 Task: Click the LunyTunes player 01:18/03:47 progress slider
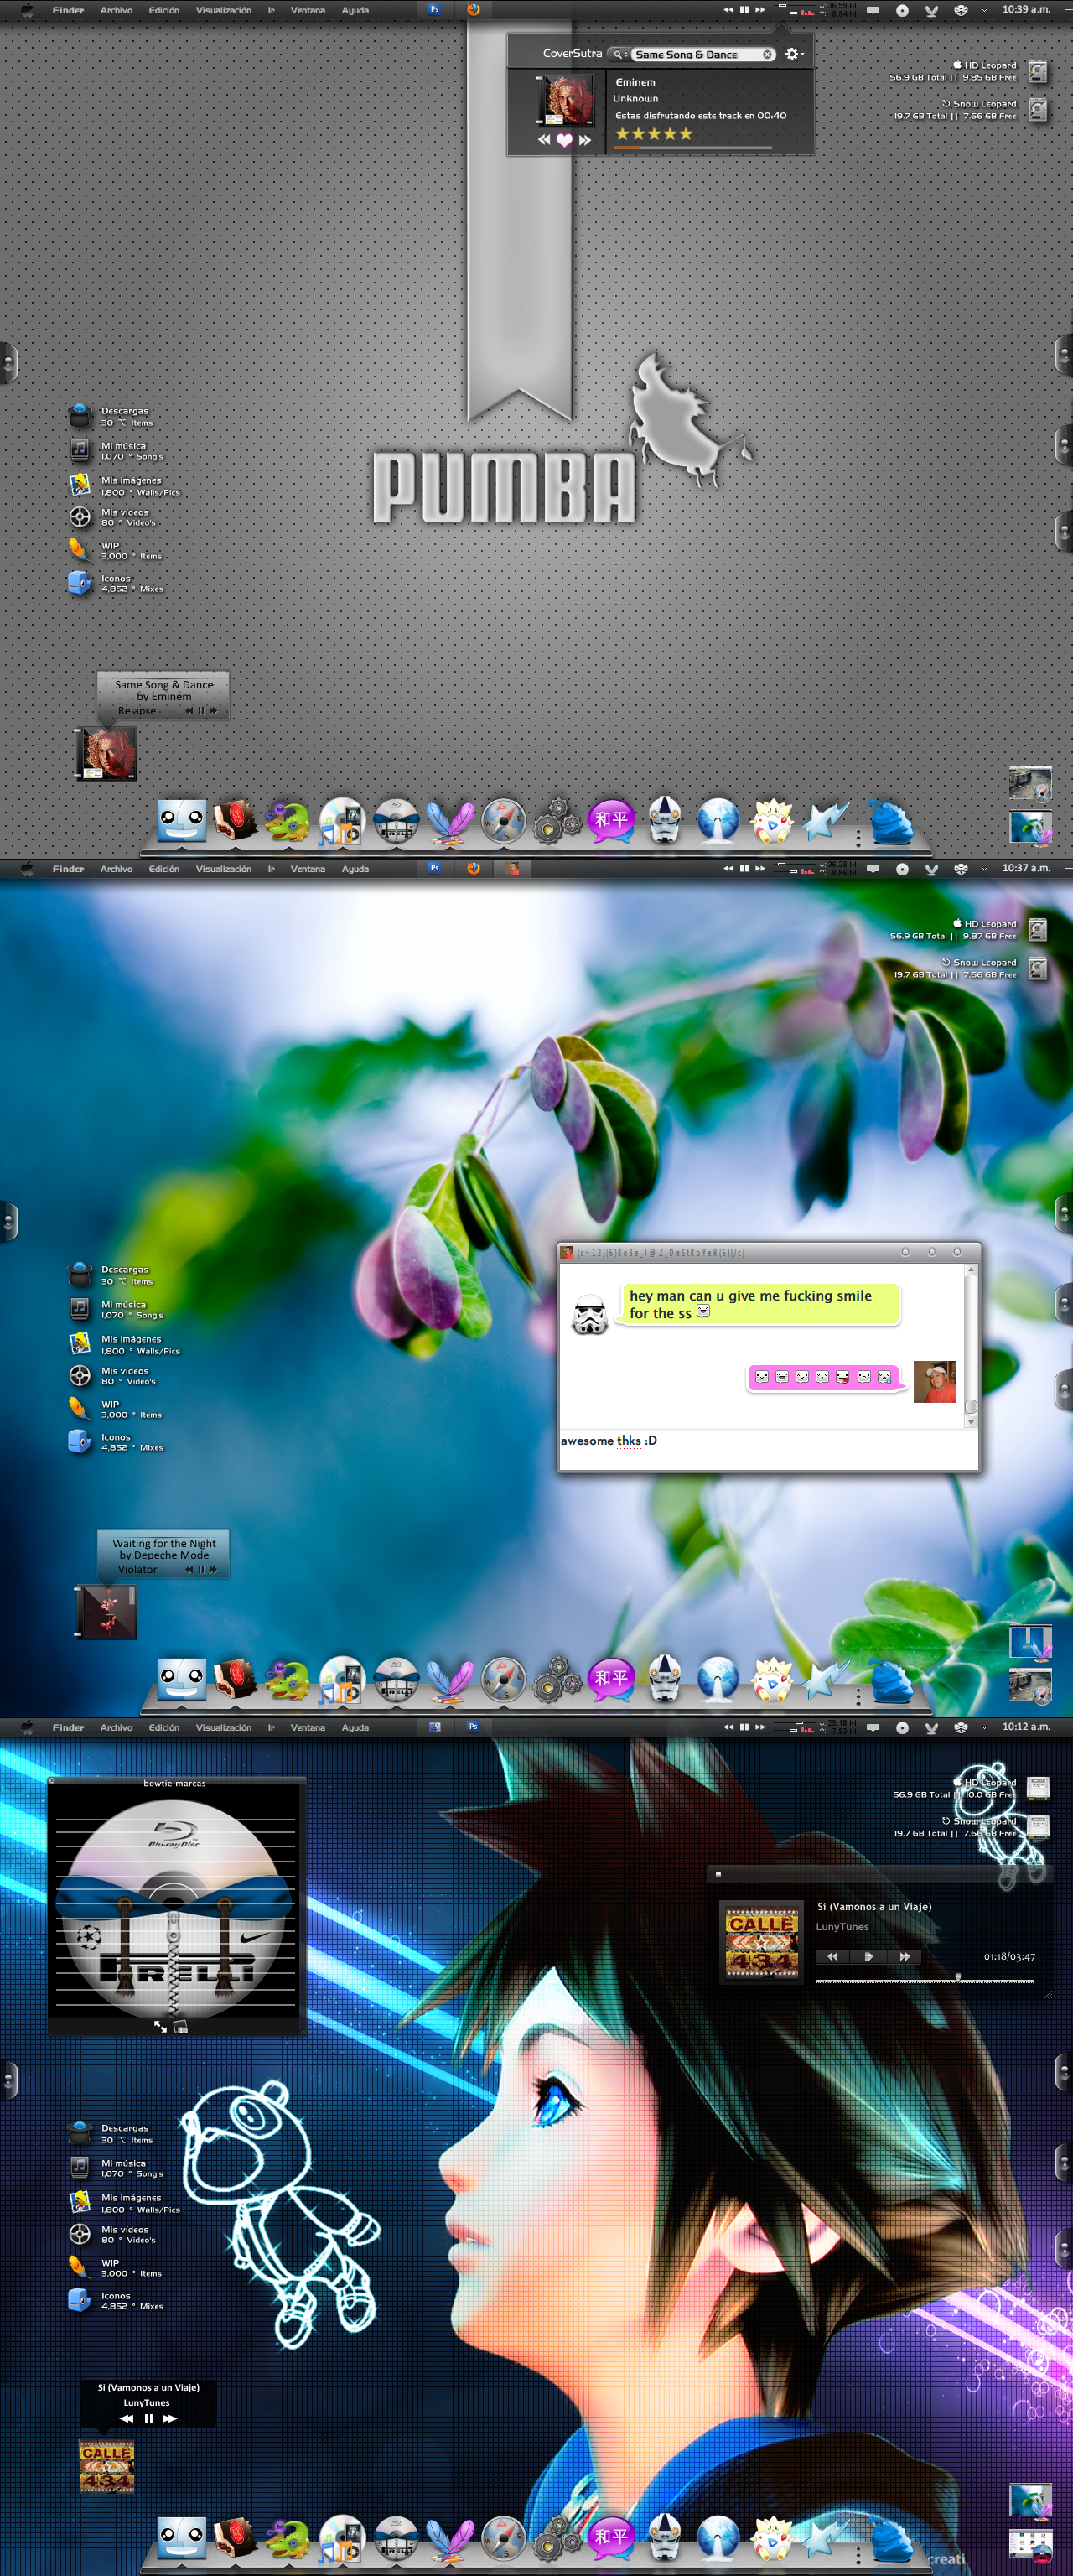pos(926,1979)
